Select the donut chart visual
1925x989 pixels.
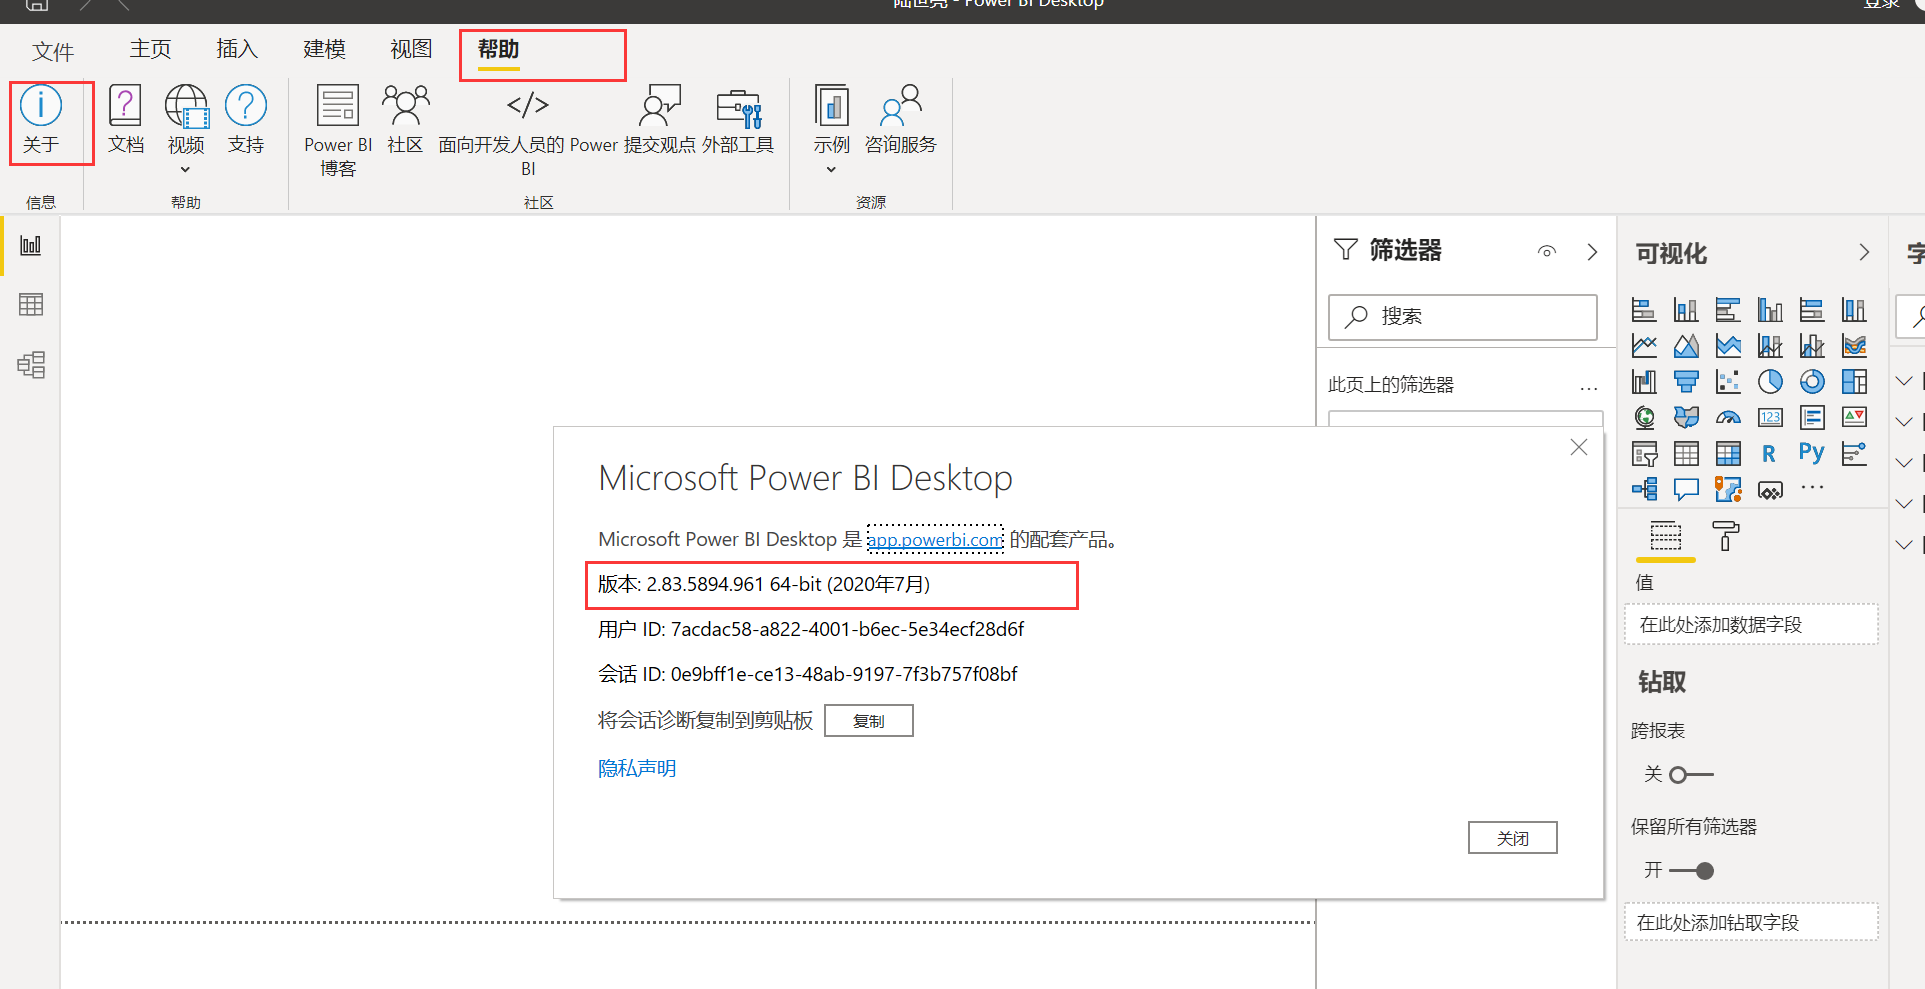(x=1812, y=382)
